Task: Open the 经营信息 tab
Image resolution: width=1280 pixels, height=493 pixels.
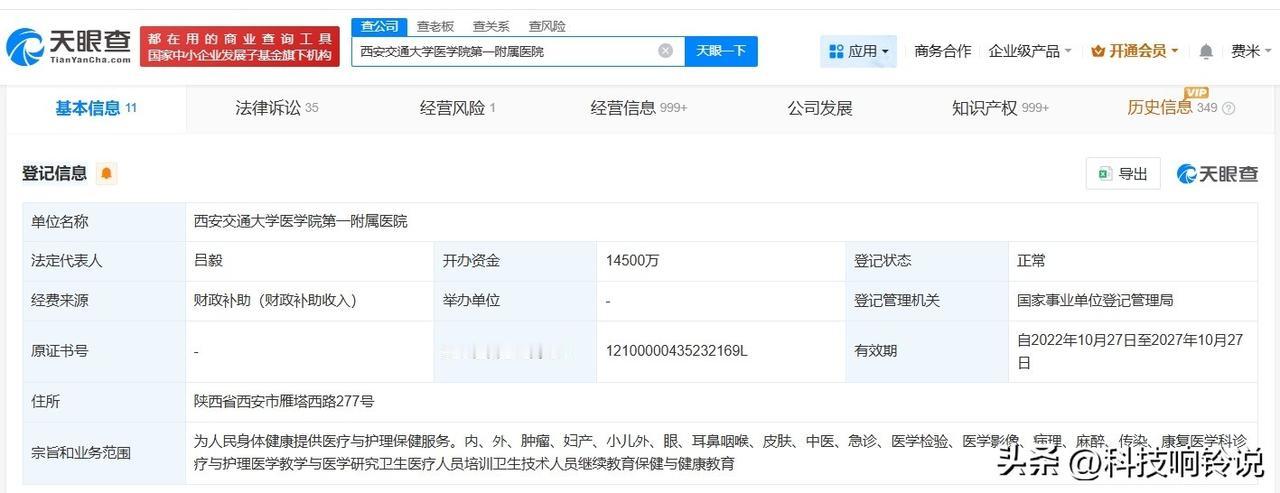Action: click(639, 108)
